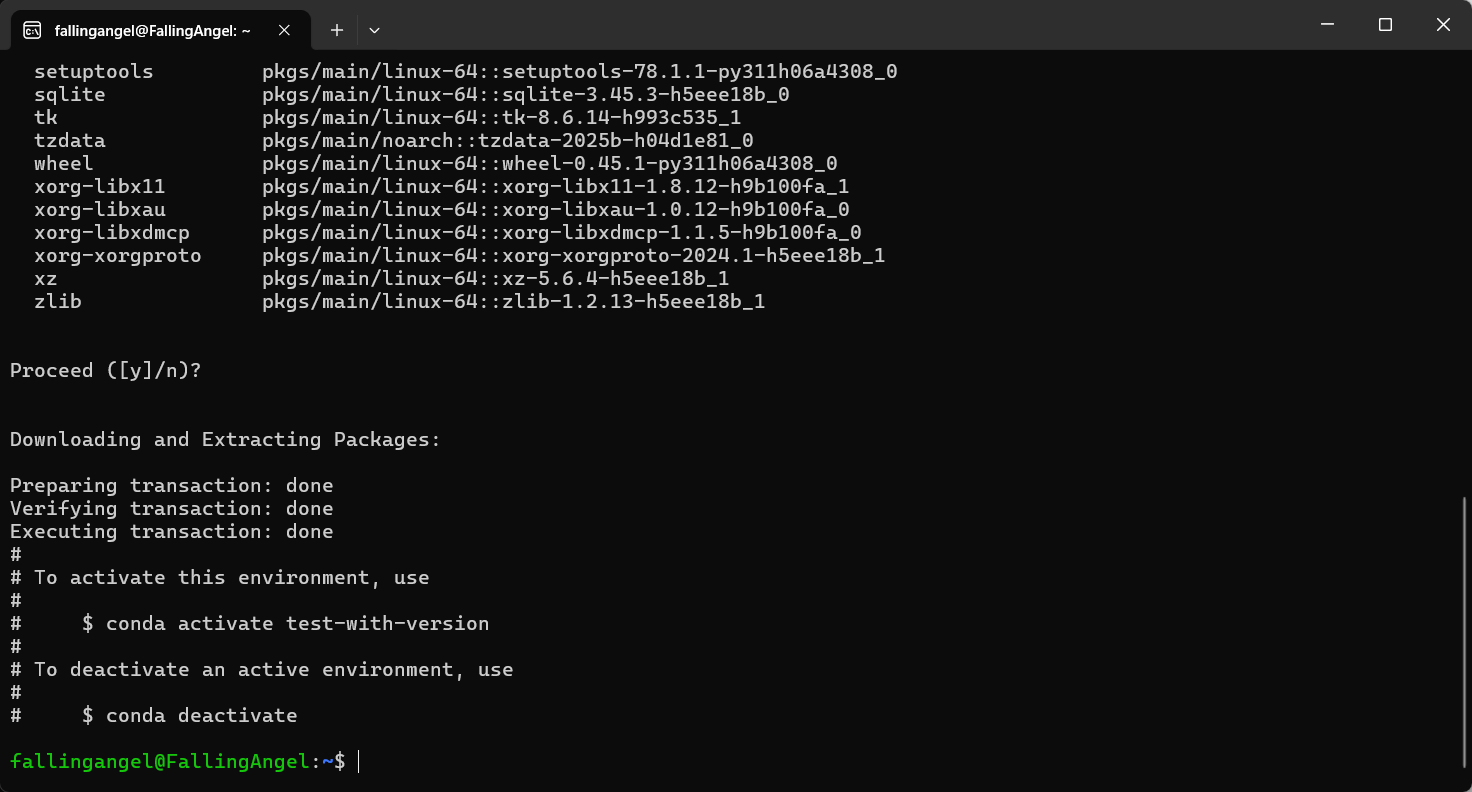This screenshot has height=792, width=1472.
Task: Close the terminal window
Action: (x=1443, y=25)
